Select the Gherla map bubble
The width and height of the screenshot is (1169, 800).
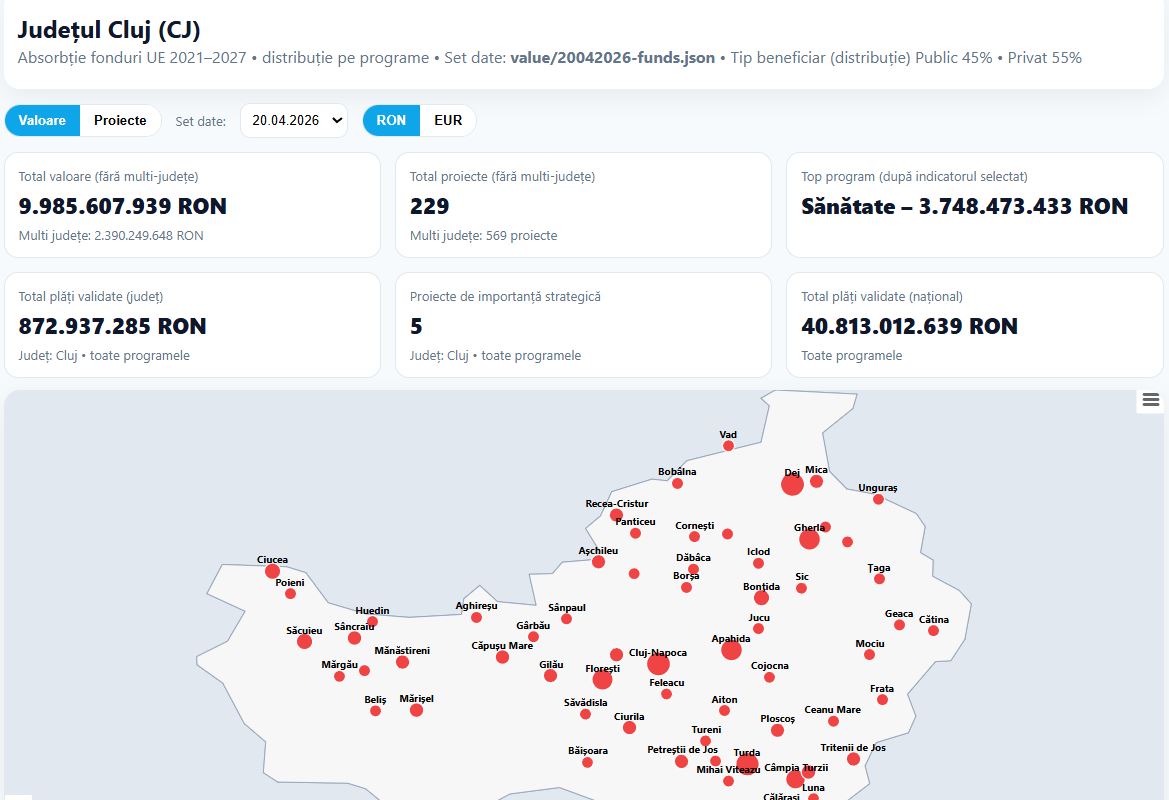click(809, 540)
